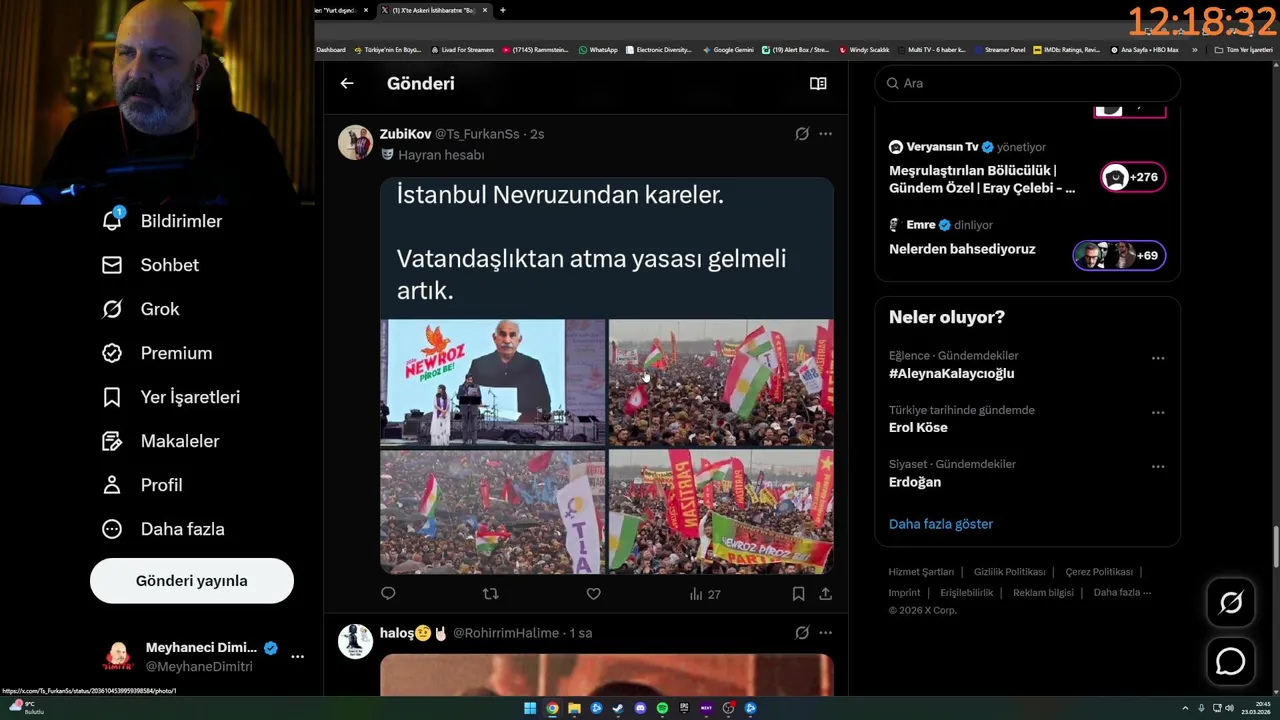
Task: Open floating Grok button
Action: (x=1231, y=602)
